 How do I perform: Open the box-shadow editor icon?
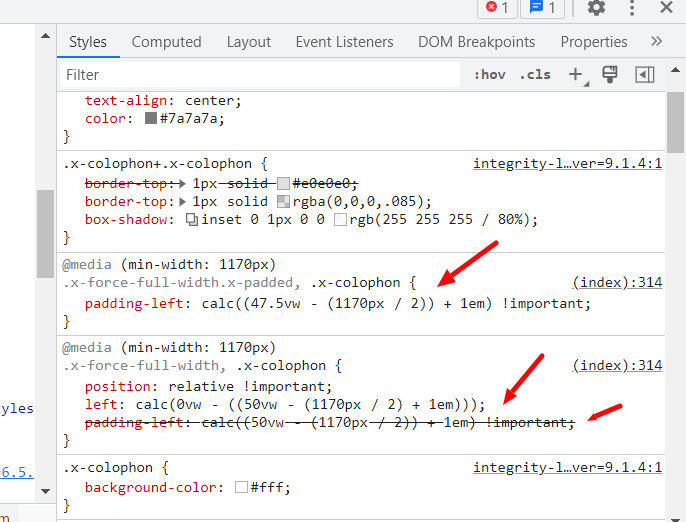[192, 220]
